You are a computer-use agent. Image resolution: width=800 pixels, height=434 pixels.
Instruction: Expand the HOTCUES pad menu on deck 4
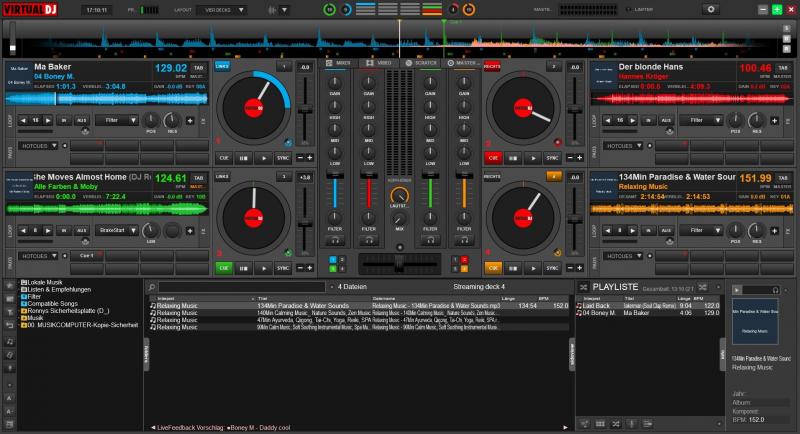[623, 256]
